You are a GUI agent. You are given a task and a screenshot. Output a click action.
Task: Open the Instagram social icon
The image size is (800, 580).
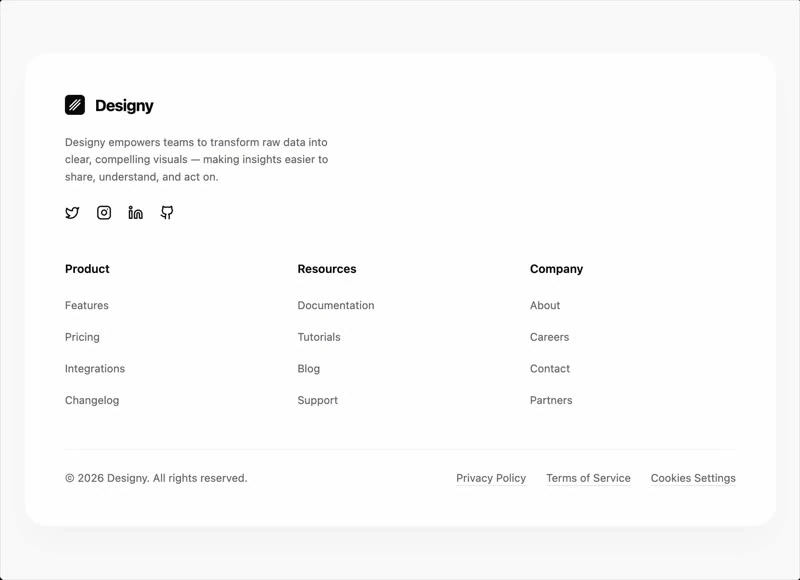104,213
